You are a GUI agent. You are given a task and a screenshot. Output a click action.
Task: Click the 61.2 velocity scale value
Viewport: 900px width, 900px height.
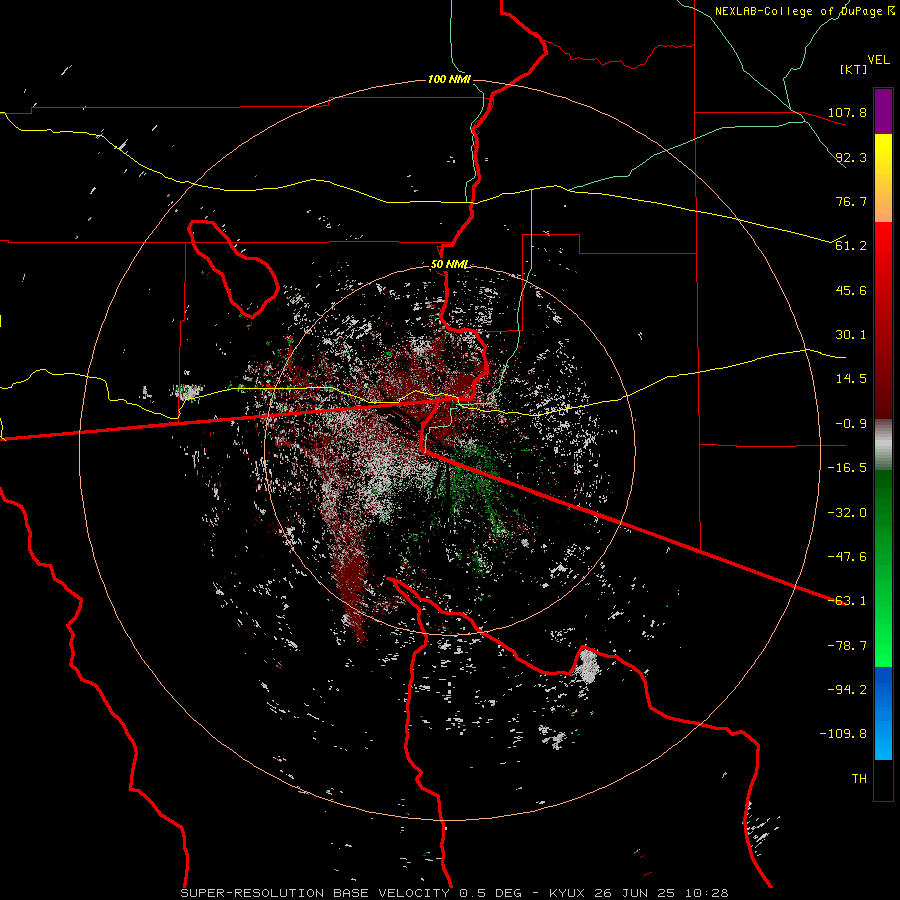pyautogui.click(x=851, y=246)
